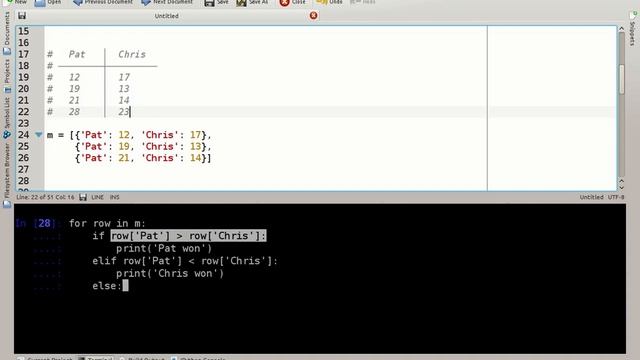Click the editor vertical scrollbar handle

tap(621, 80)
